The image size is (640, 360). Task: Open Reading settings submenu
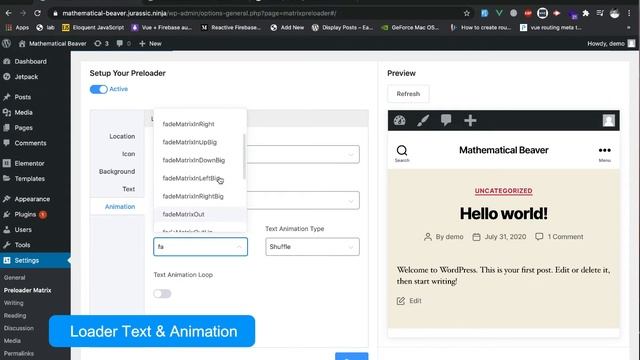pyautogui.click(x=15, y=316)
